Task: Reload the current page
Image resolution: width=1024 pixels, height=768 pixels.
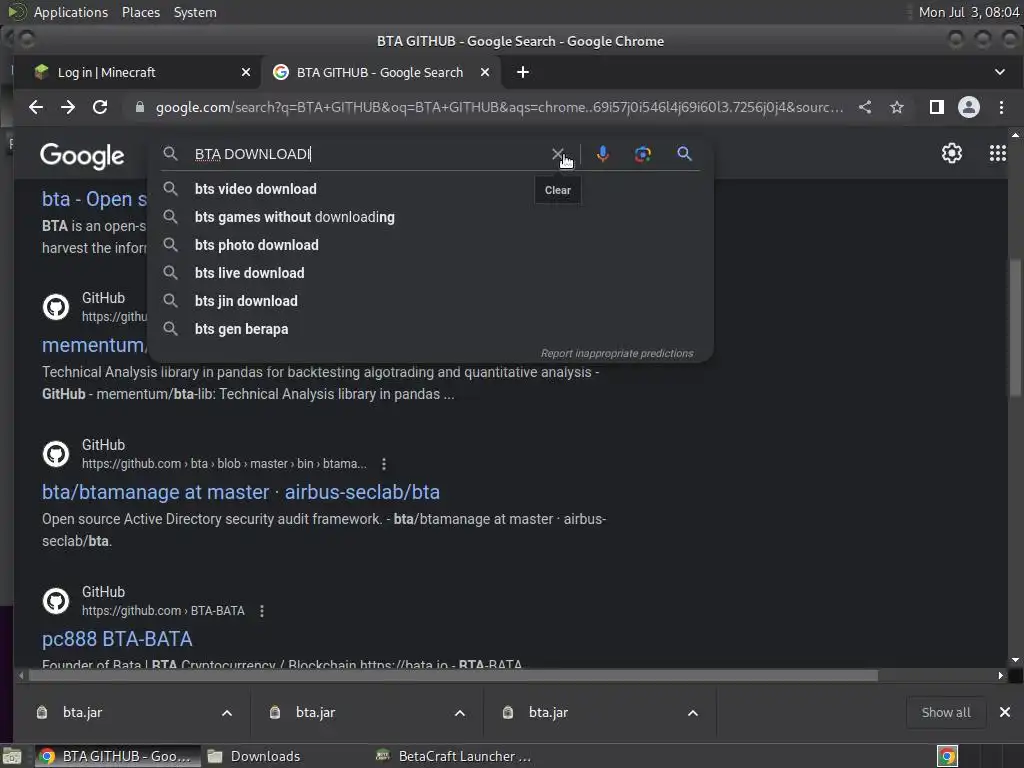Action: [100, 107]
